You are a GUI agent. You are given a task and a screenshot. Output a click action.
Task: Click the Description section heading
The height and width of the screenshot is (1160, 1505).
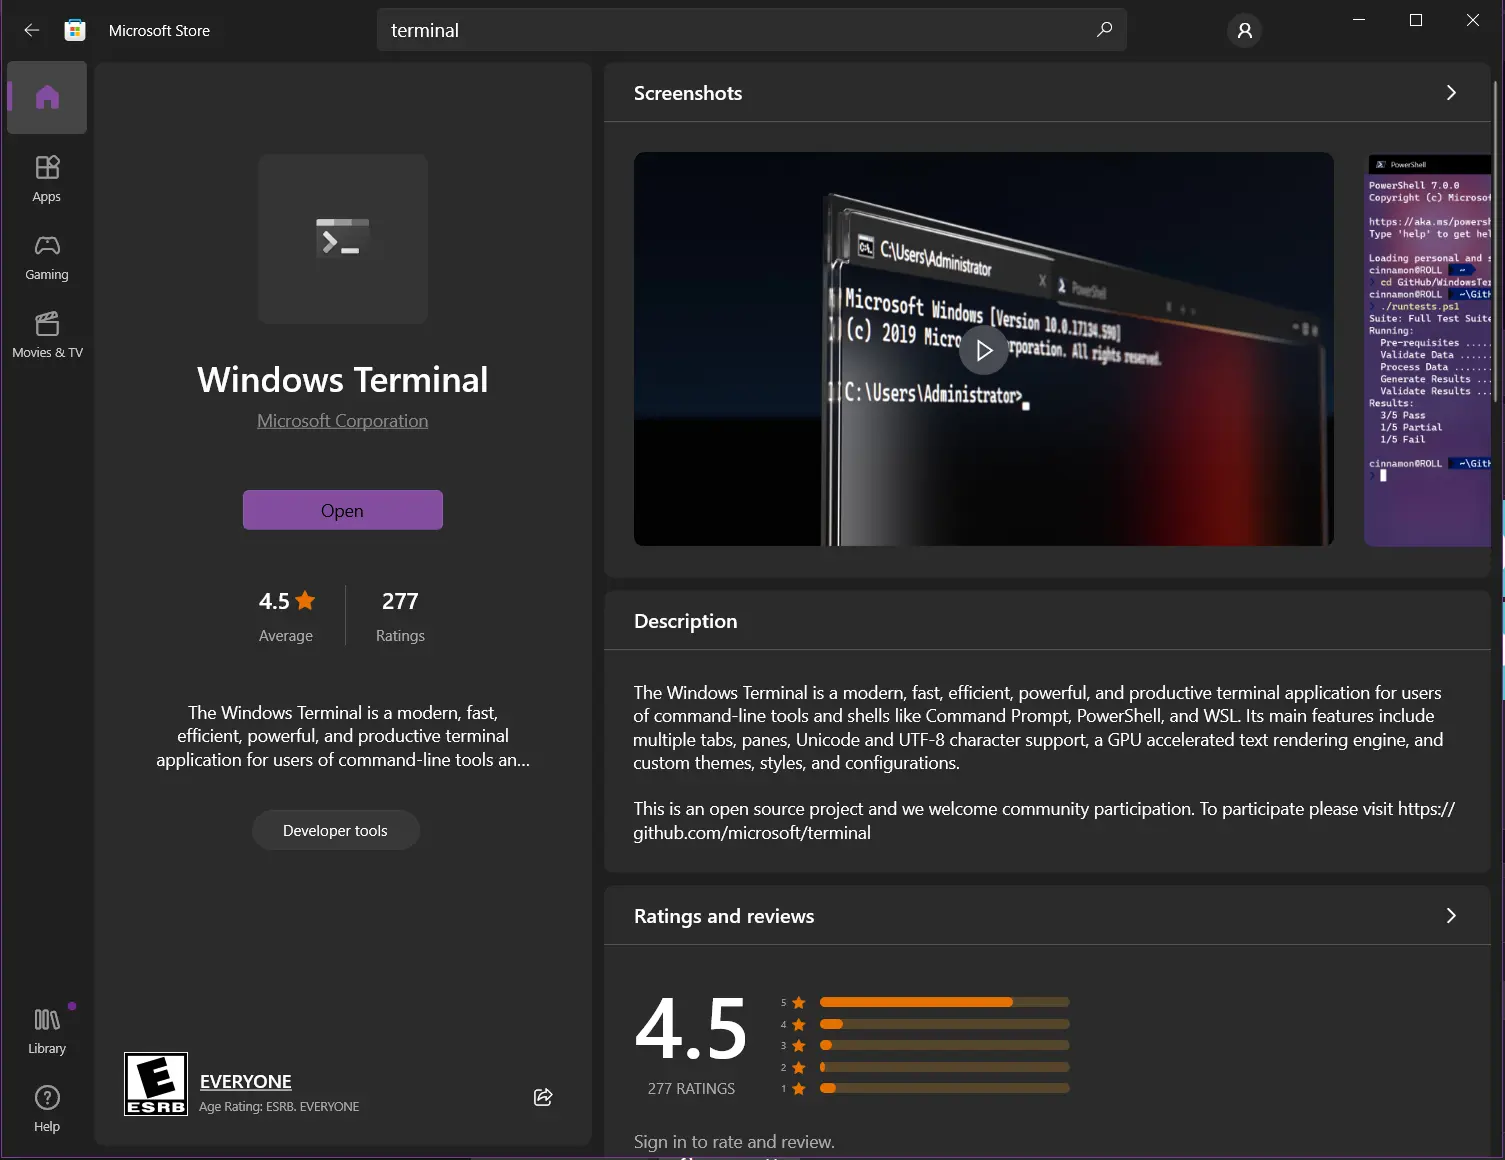click(686, 621)
